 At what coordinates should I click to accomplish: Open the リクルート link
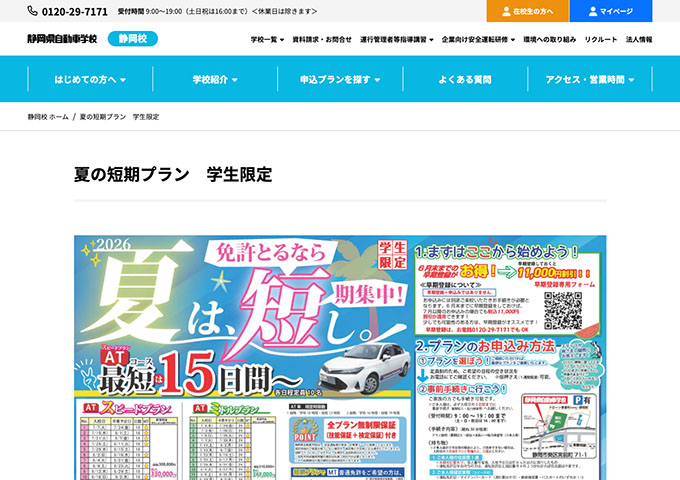click(601, 39)
